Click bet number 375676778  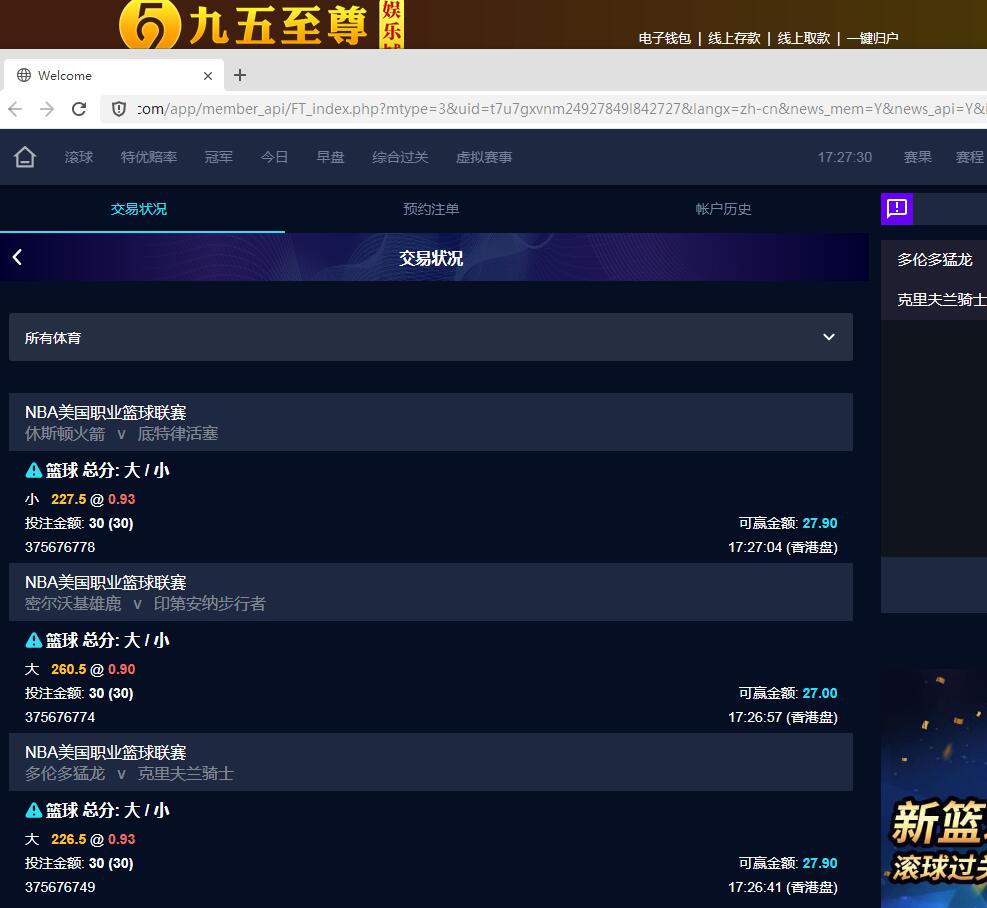[60, 547]
